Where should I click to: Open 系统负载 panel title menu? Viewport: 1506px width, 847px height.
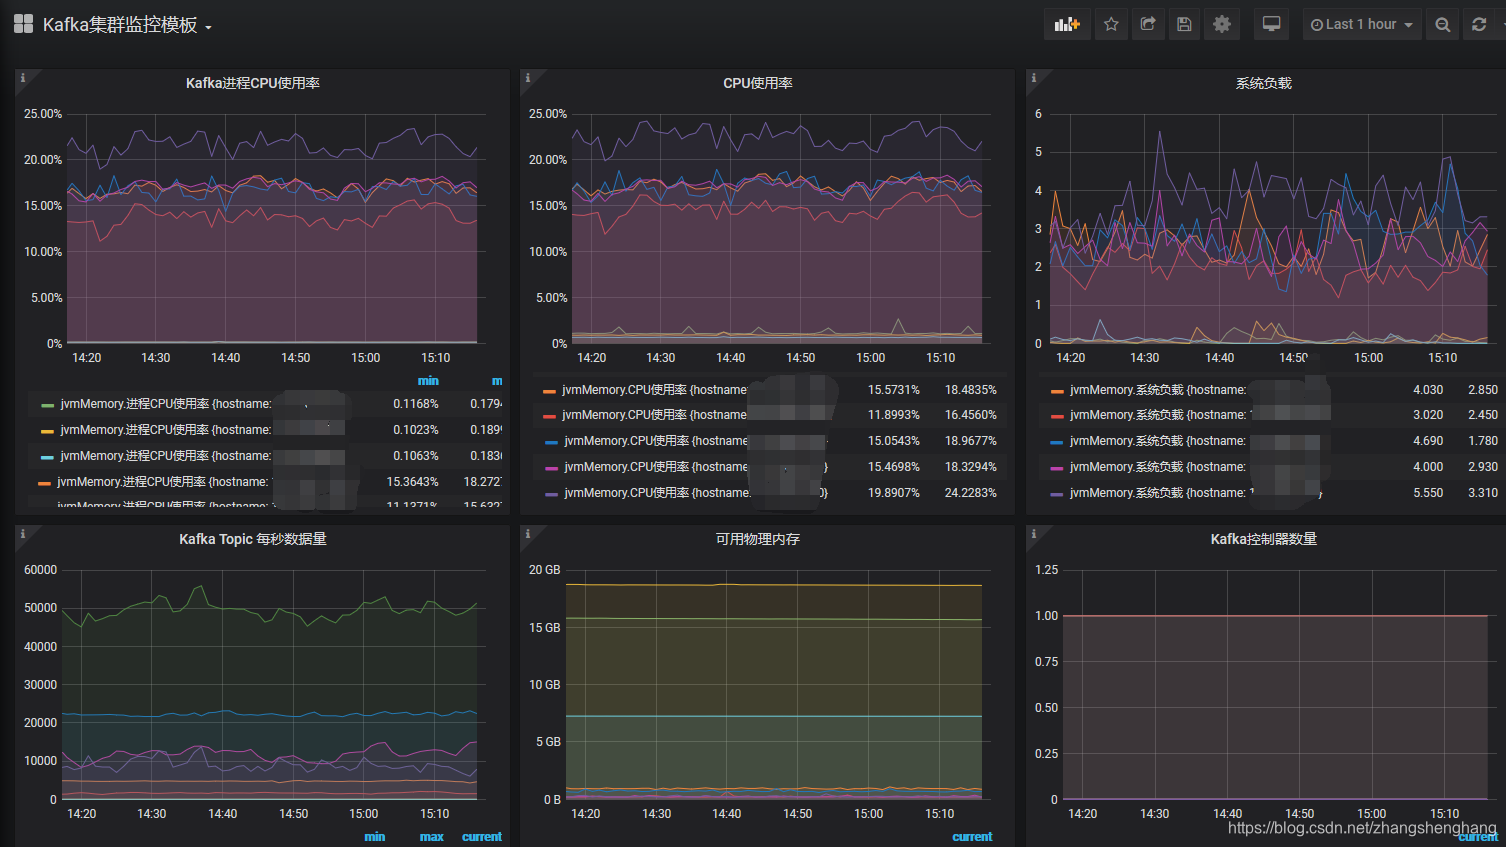click(x=1264, y=83)
